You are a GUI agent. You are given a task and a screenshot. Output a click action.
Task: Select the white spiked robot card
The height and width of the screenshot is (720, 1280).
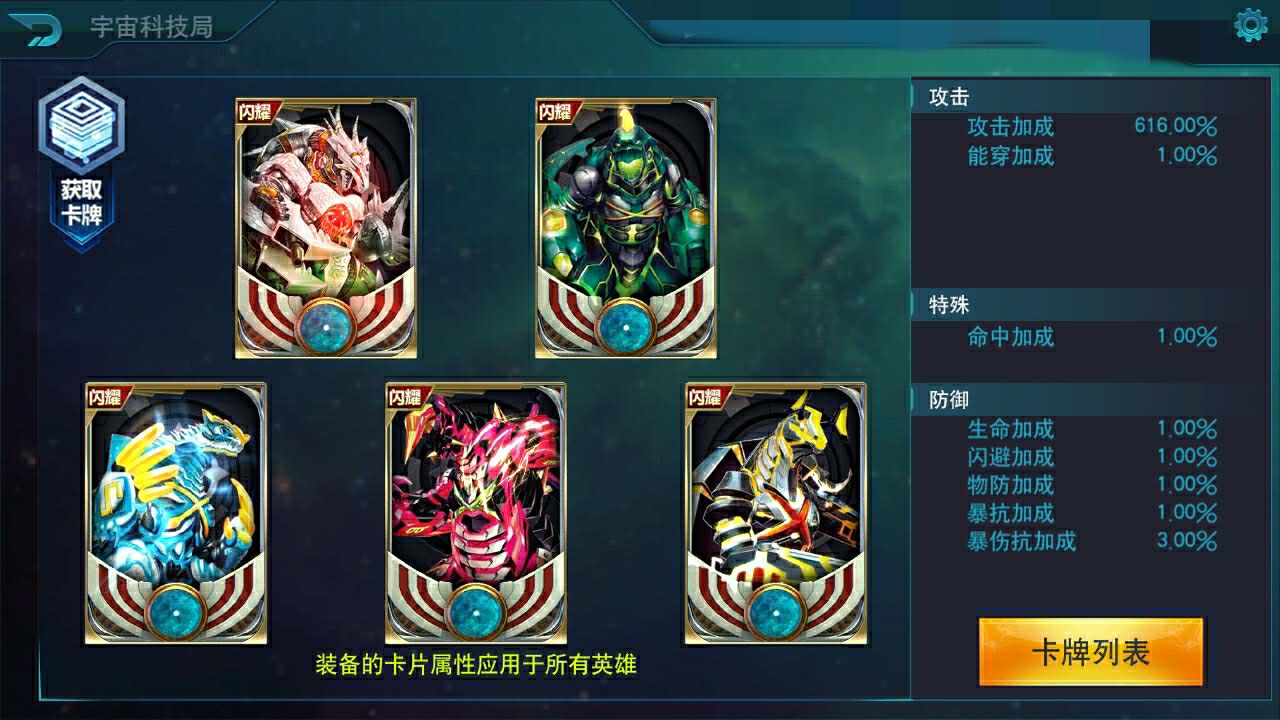[326, 228]
